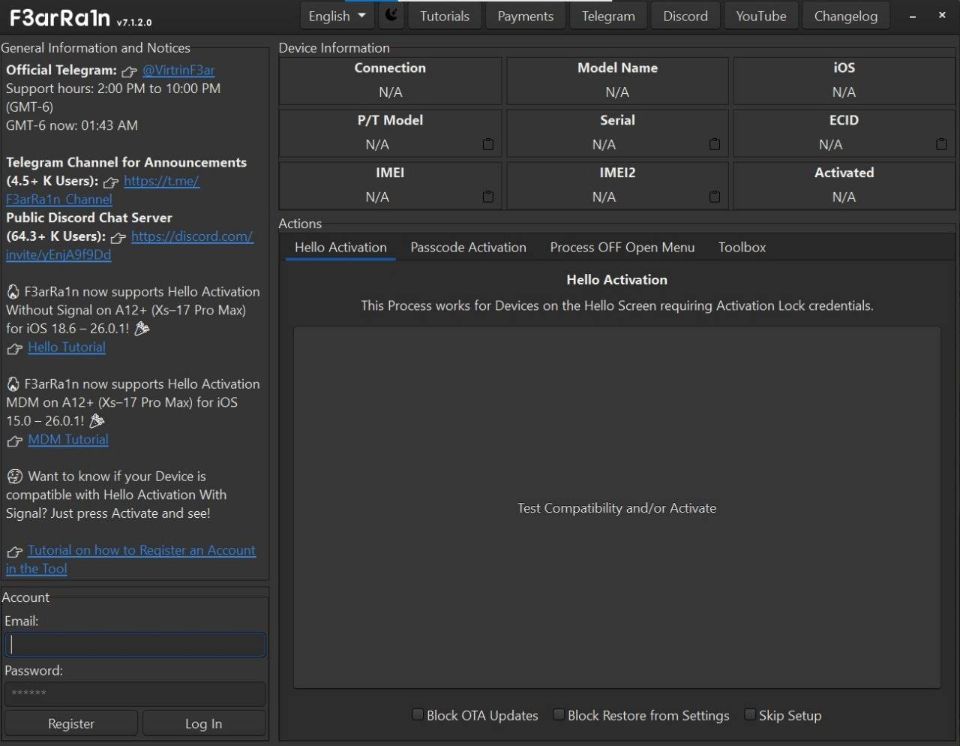Click the v7.1.2.0 version label
960x746 pixels.
point(133,22)
